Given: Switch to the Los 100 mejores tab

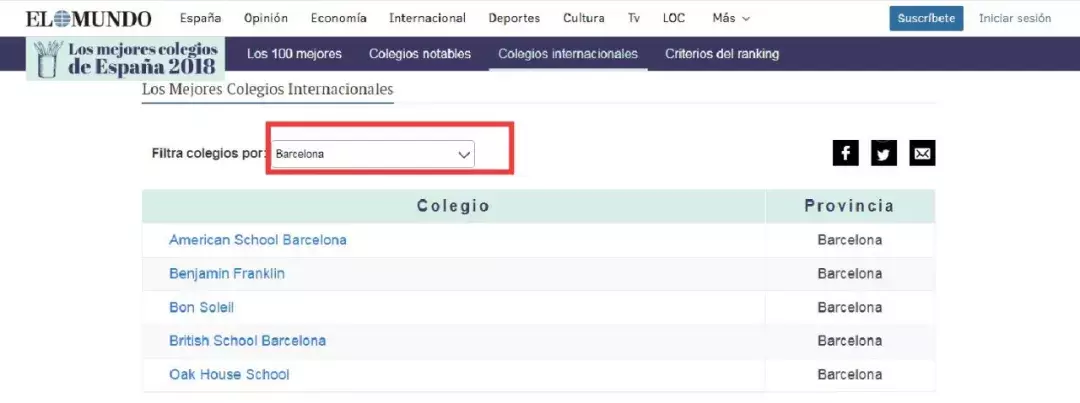Looking at the screenshot, I should (x=294, y=54).
